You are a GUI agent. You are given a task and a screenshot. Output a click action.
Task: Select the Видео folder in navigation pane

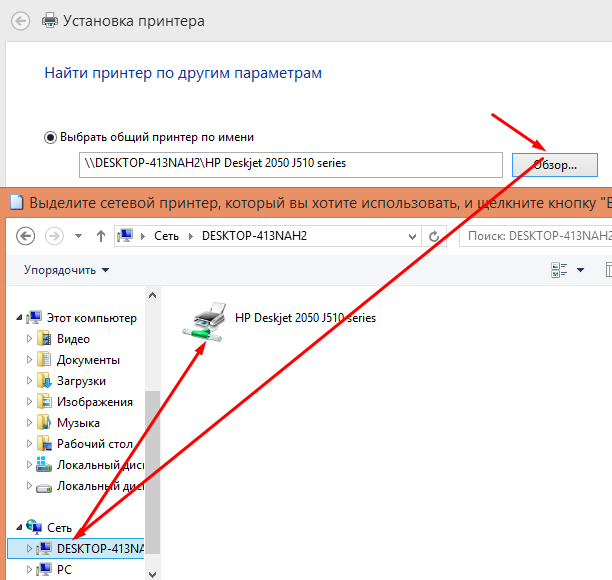(73, 339)
